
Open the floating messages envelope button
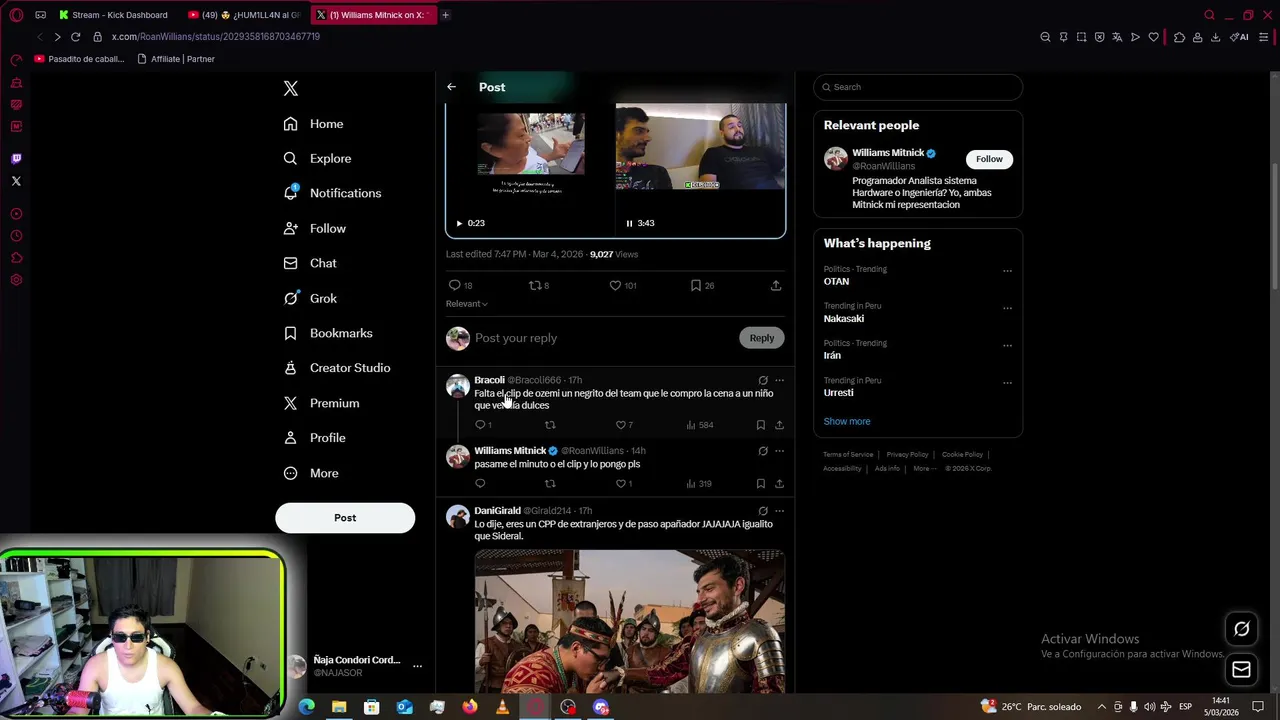click(x=1242, y=670)
